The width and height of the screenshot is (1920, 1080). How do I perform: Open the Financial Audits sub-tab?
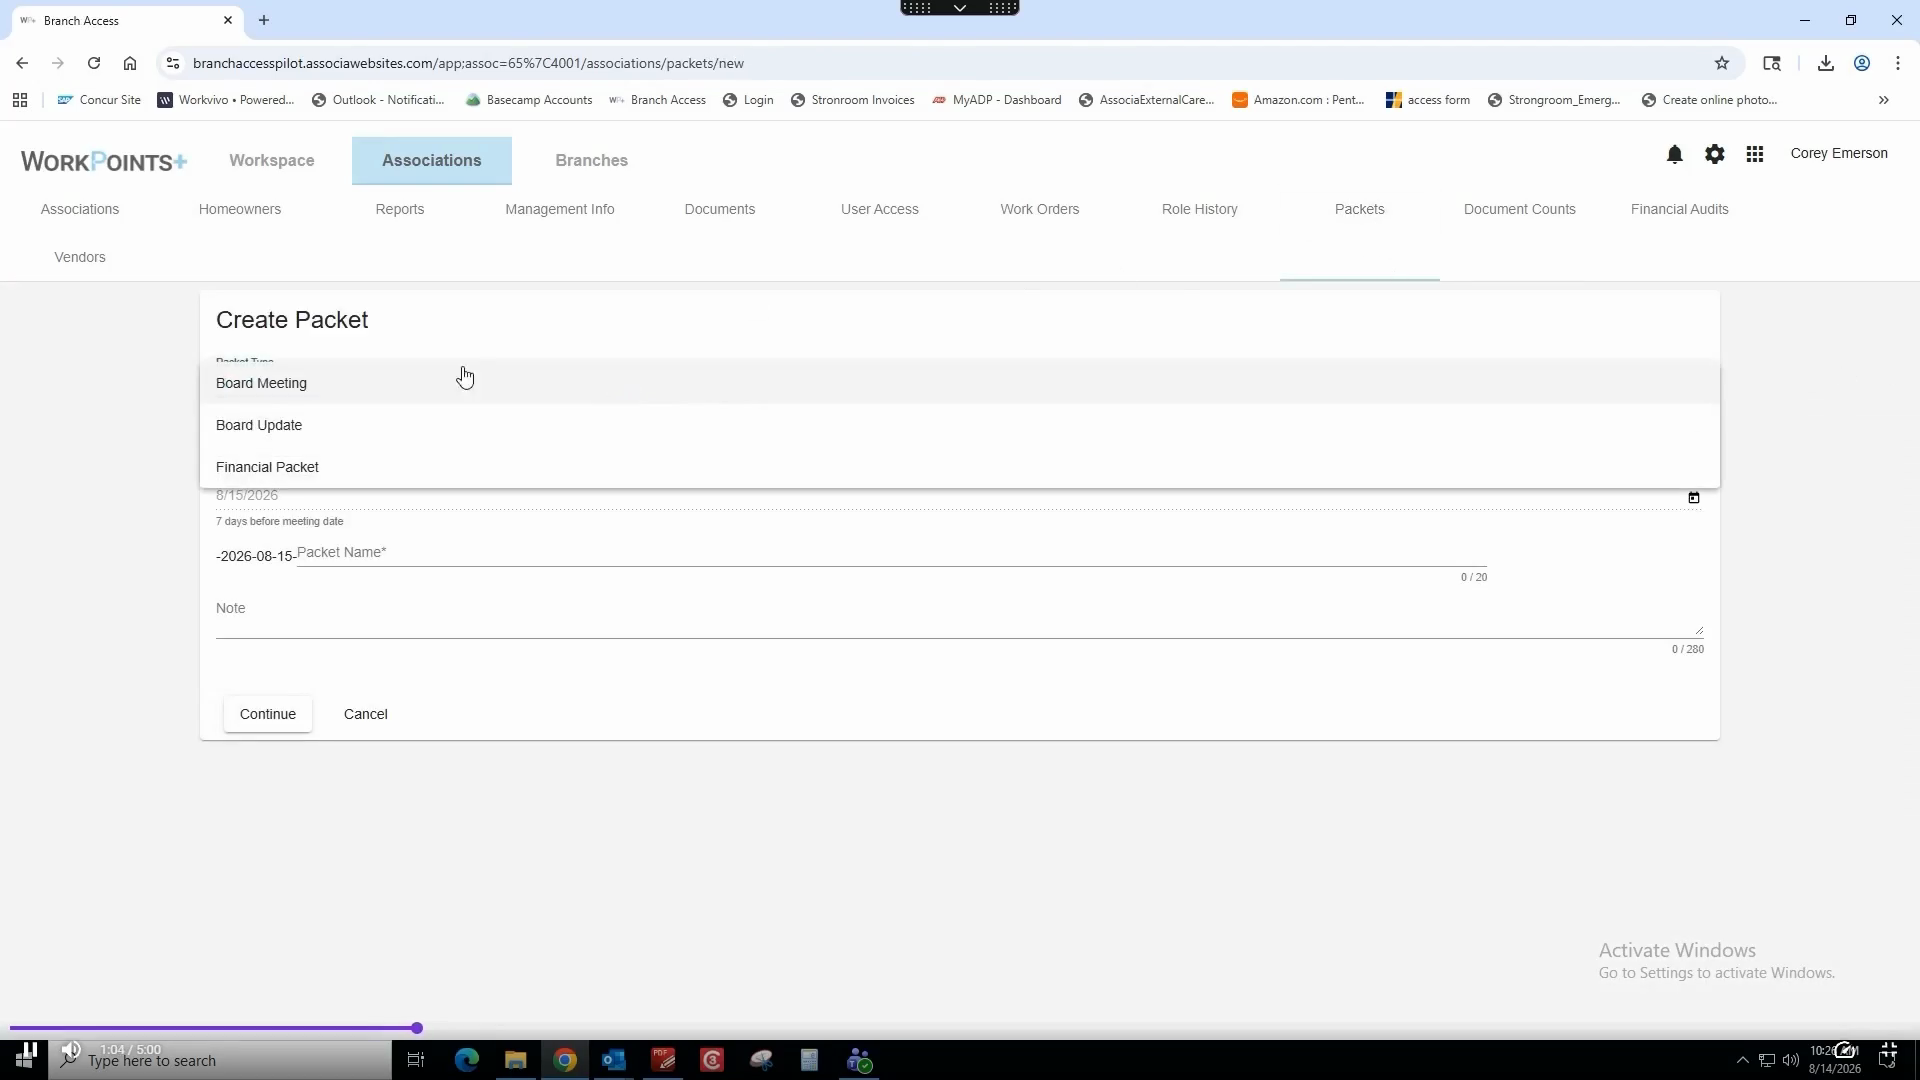(1680, 209)
